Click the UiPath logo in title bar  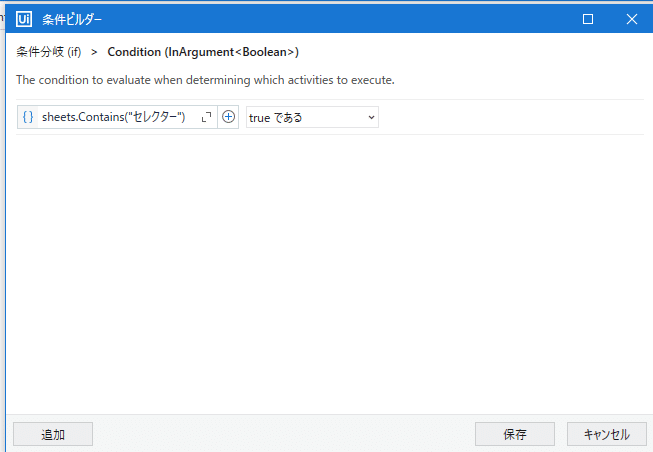[24, 19]
